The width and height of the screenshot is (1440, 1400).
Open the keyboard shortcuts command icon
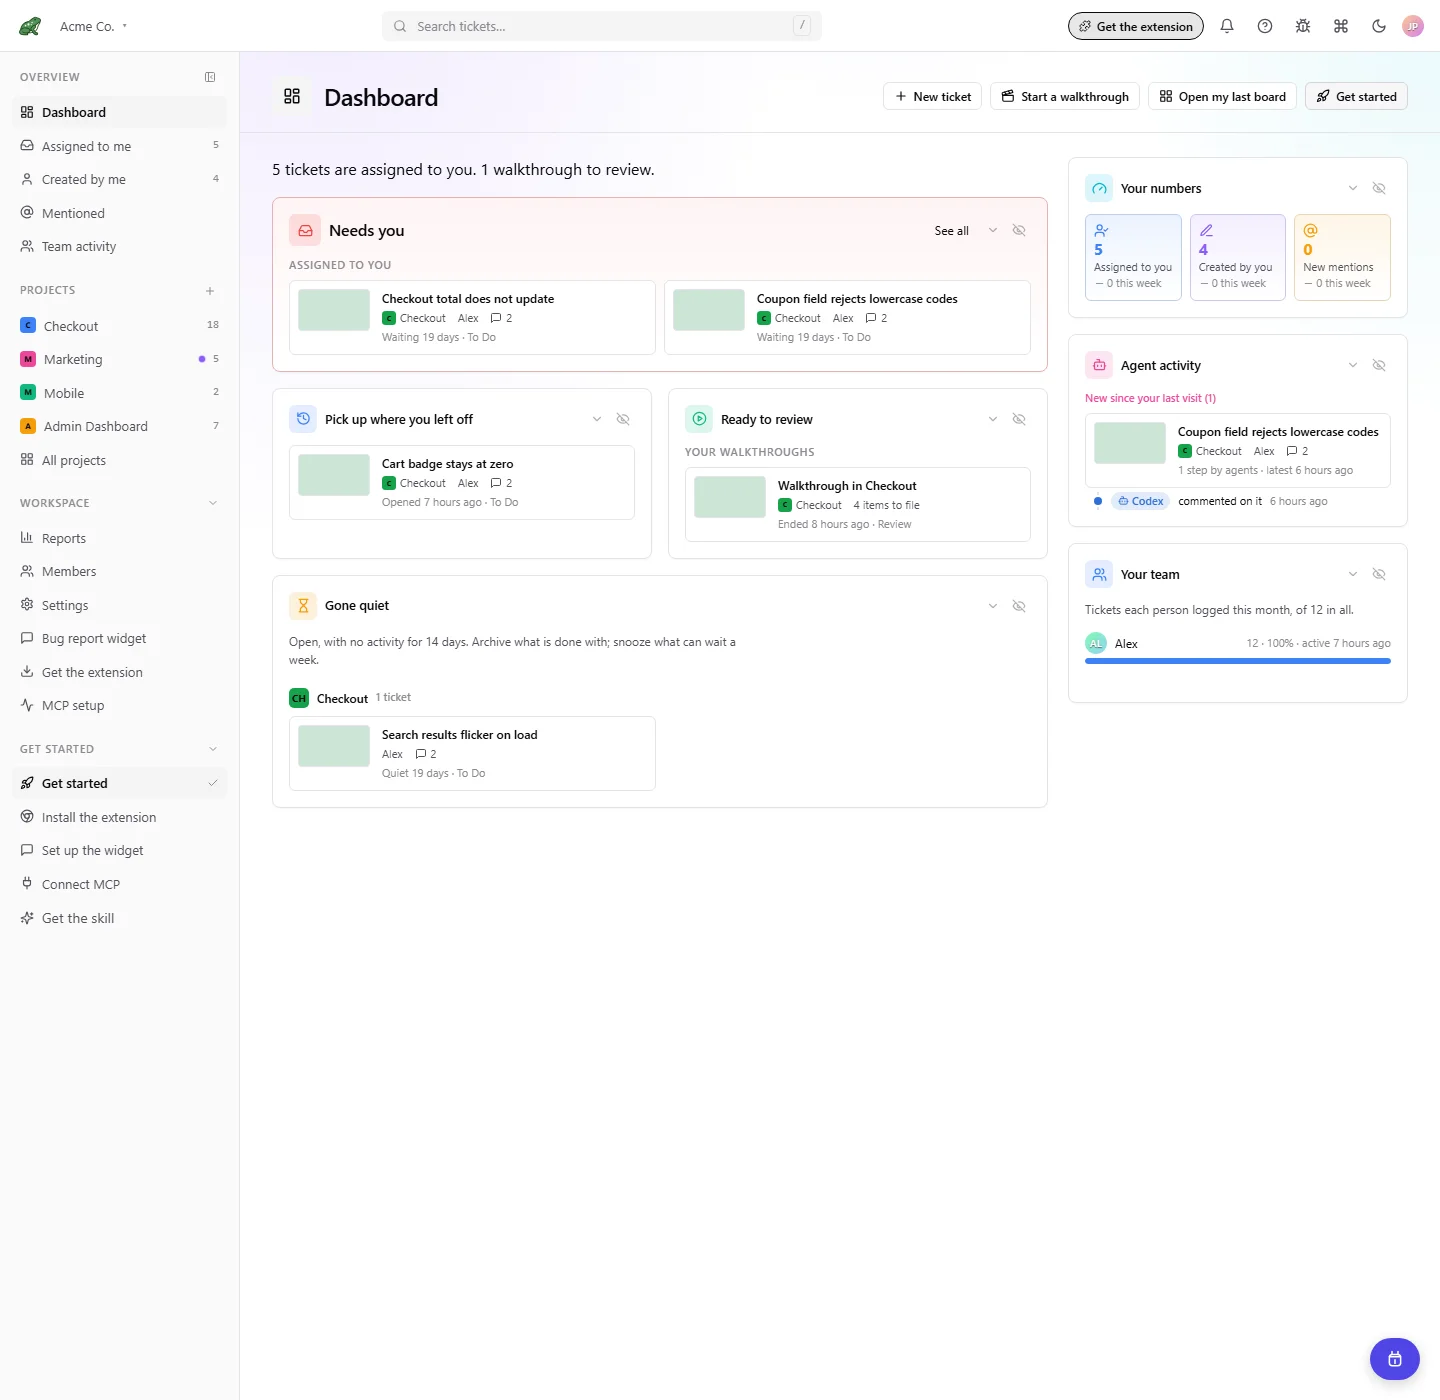[1341, 26]
